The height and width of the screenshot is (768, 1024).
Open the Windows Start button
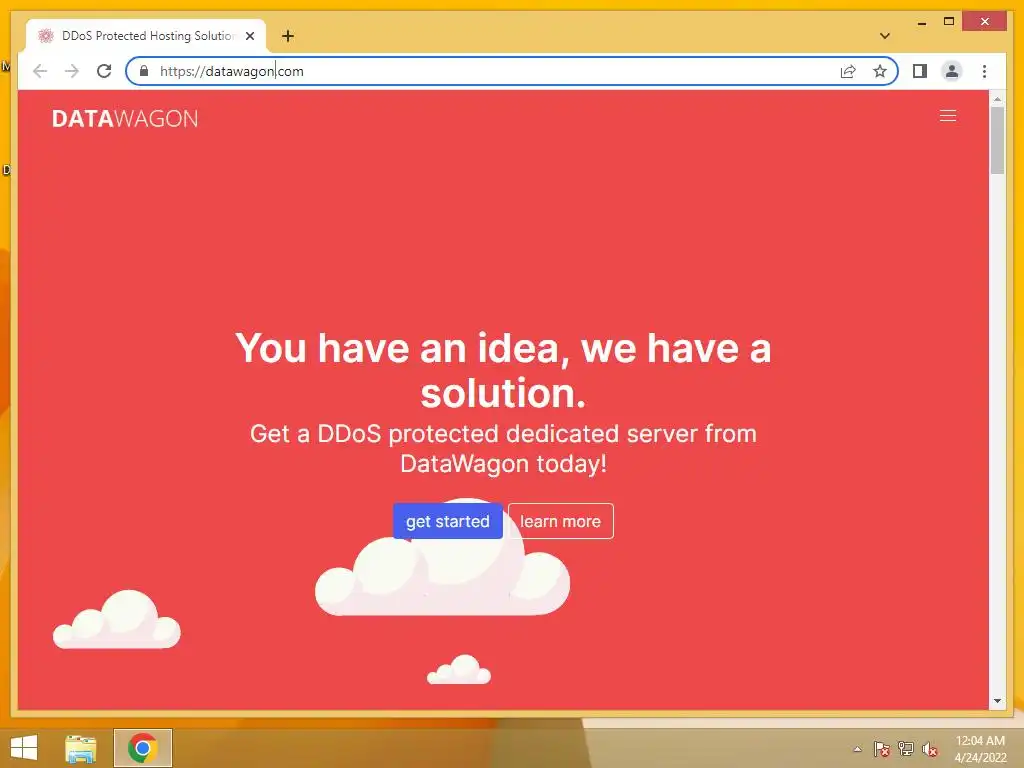24,748
